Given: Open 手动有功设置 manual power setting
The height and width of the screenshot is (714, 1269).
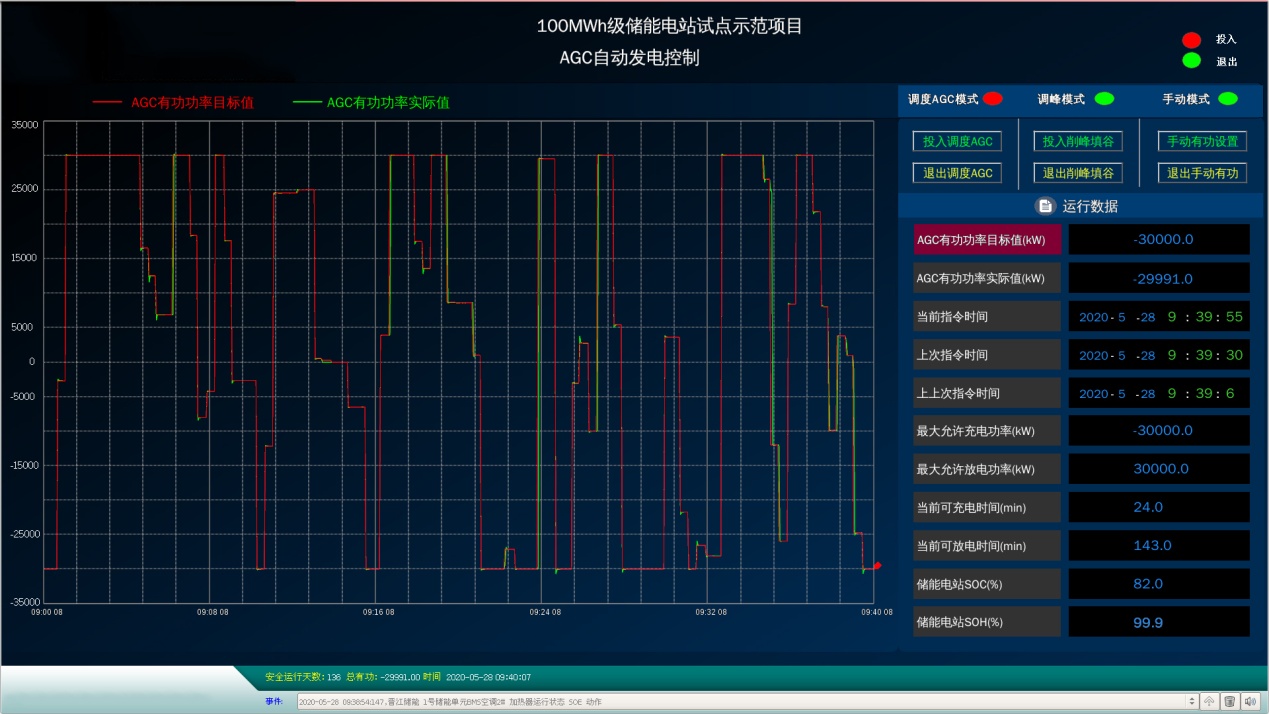Looking at the screenshot, I should (1202, 142).
